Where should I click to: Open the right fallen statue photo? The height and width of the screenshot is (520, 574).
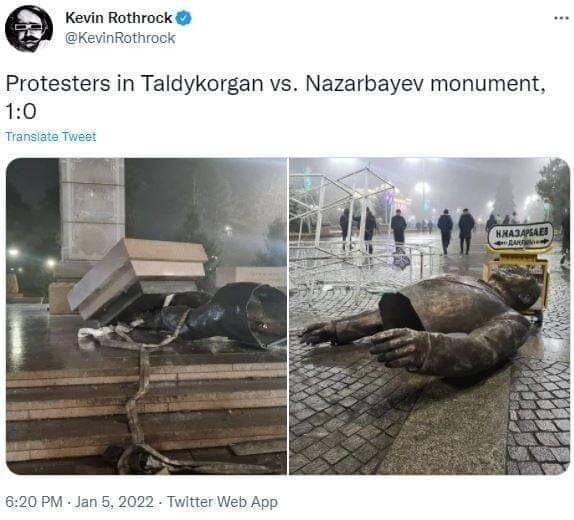pyautogui.click(x=430, y=316)
